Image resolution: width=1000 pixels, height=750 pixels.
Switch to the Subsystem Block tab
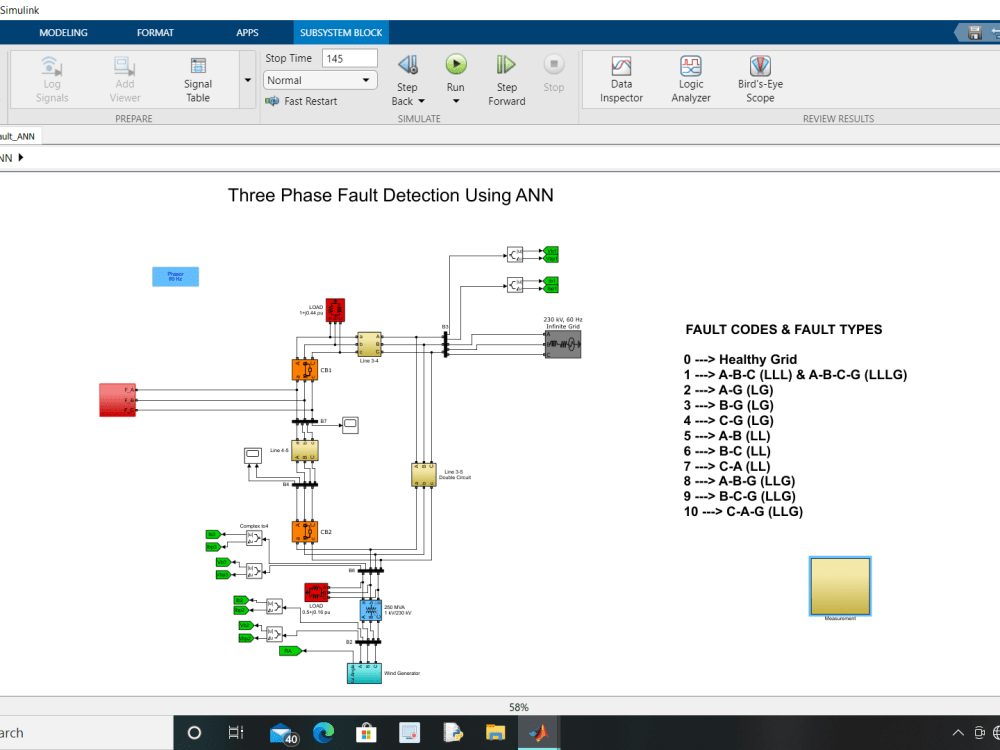coord(341,33)
